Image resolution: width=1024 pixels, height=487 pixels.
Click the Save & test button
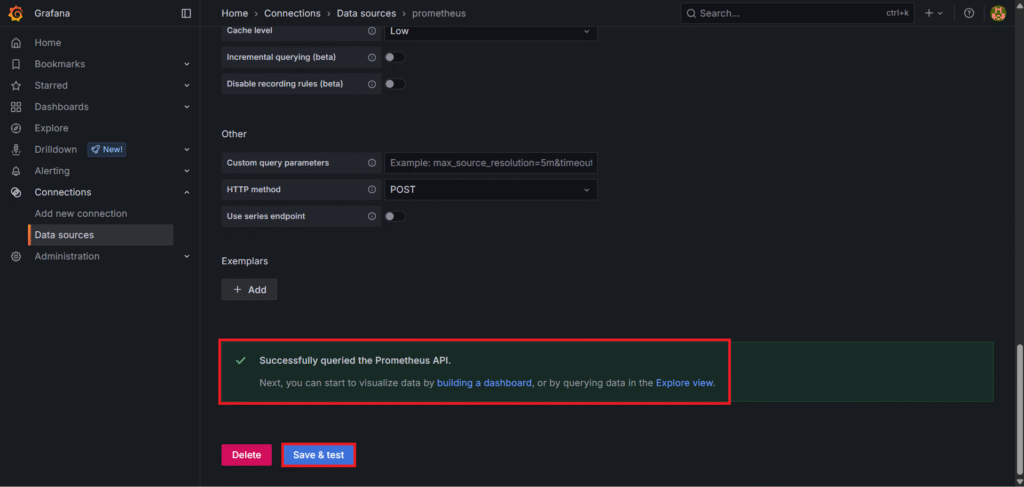coord(318,455)
